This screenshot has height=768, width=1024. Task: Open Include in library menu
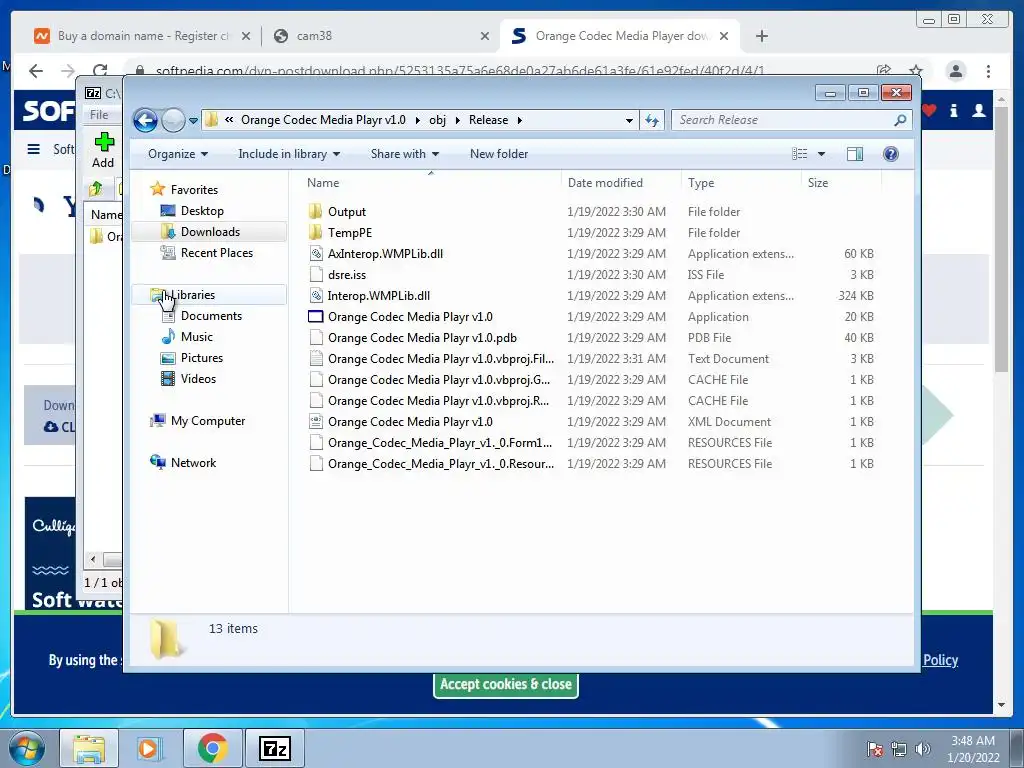[289, 154]
